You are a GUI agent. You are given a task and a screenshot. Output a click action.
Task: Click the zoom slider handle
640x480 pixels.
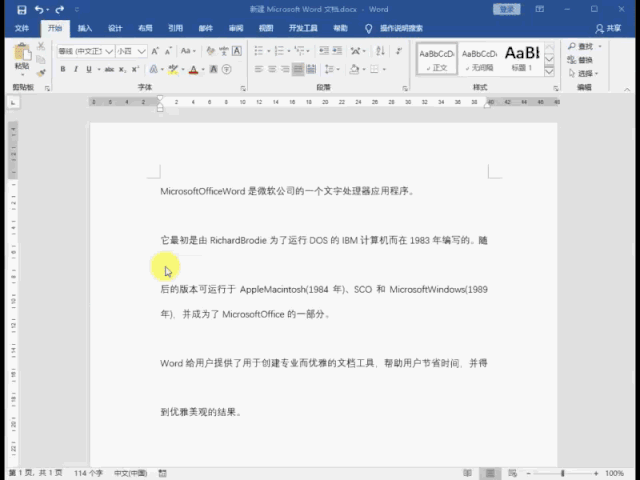click(562, 473)
